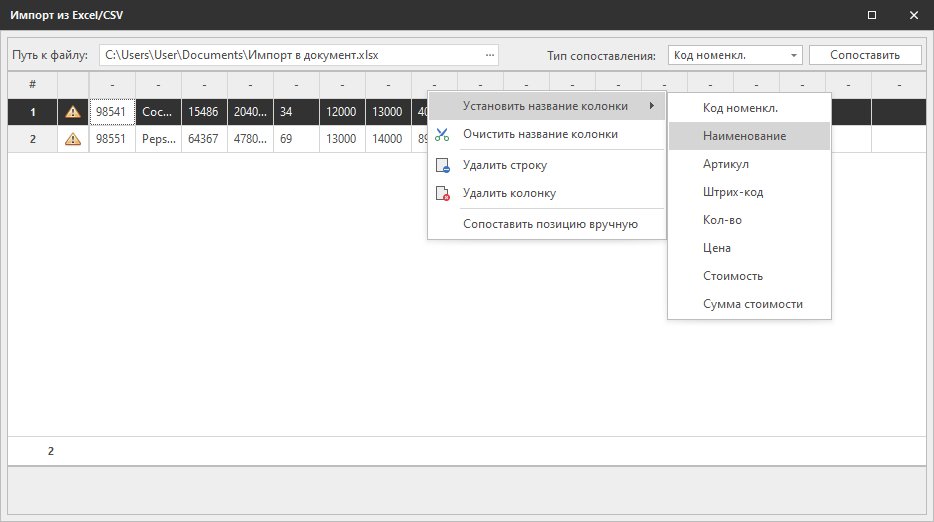Screen dimensions: 934x522
Task: Click the warning icon in row 1
Action: click(x=73, y=112)
